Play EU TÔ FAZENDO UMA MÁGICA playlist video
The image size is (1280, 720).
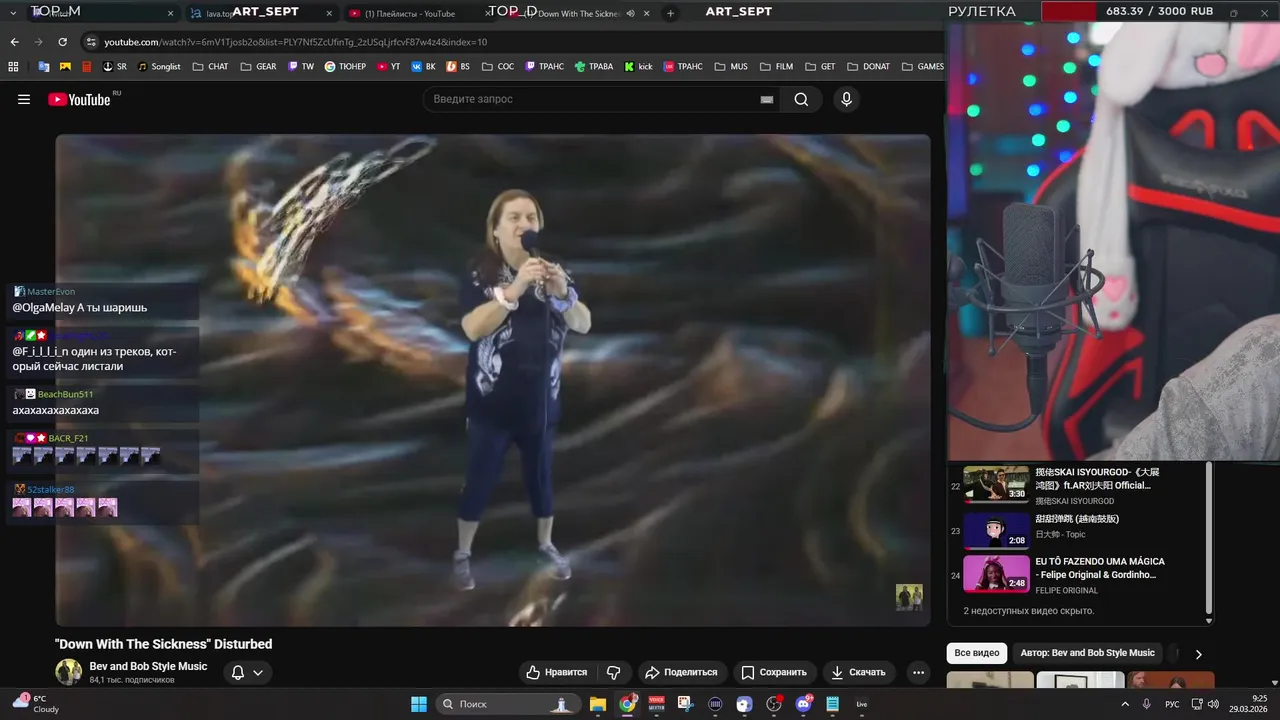(1075, 575)
